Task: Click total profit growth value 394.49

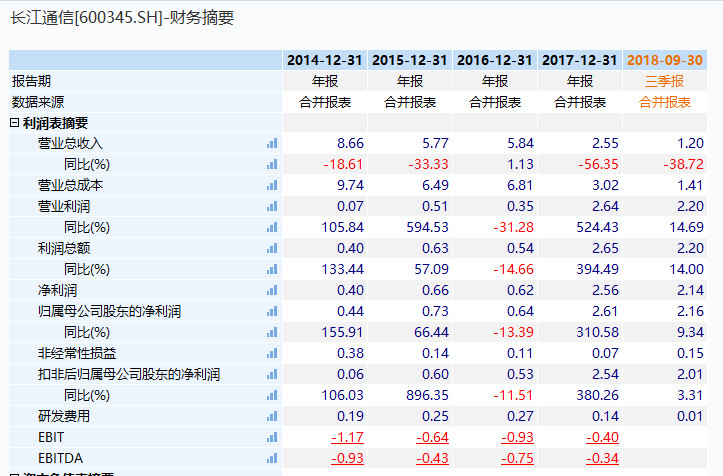Action: click(598, 269)
